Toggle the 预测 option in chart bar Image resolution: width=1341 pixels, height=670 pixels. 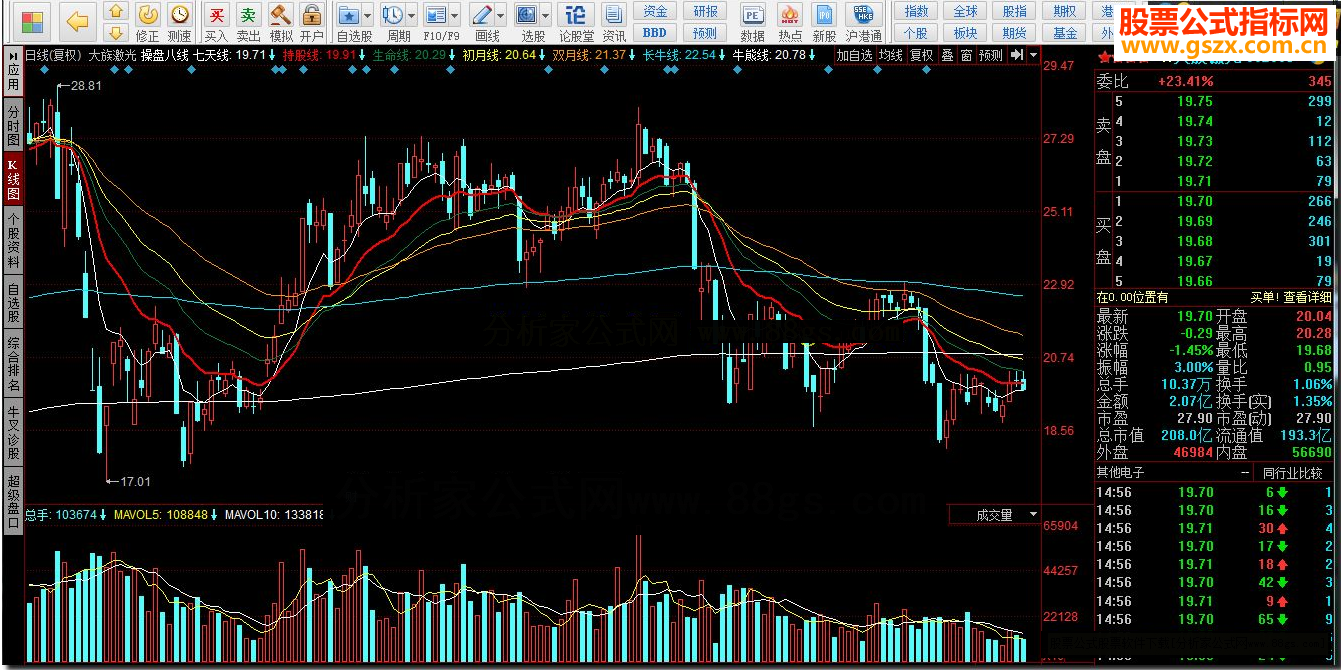[991, 55]
